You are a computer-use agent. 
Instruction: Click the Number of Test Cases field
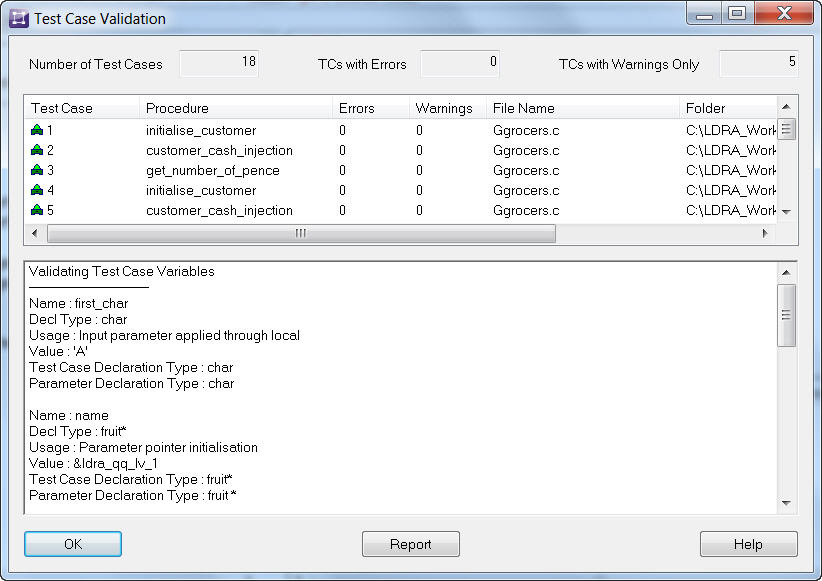219,63
